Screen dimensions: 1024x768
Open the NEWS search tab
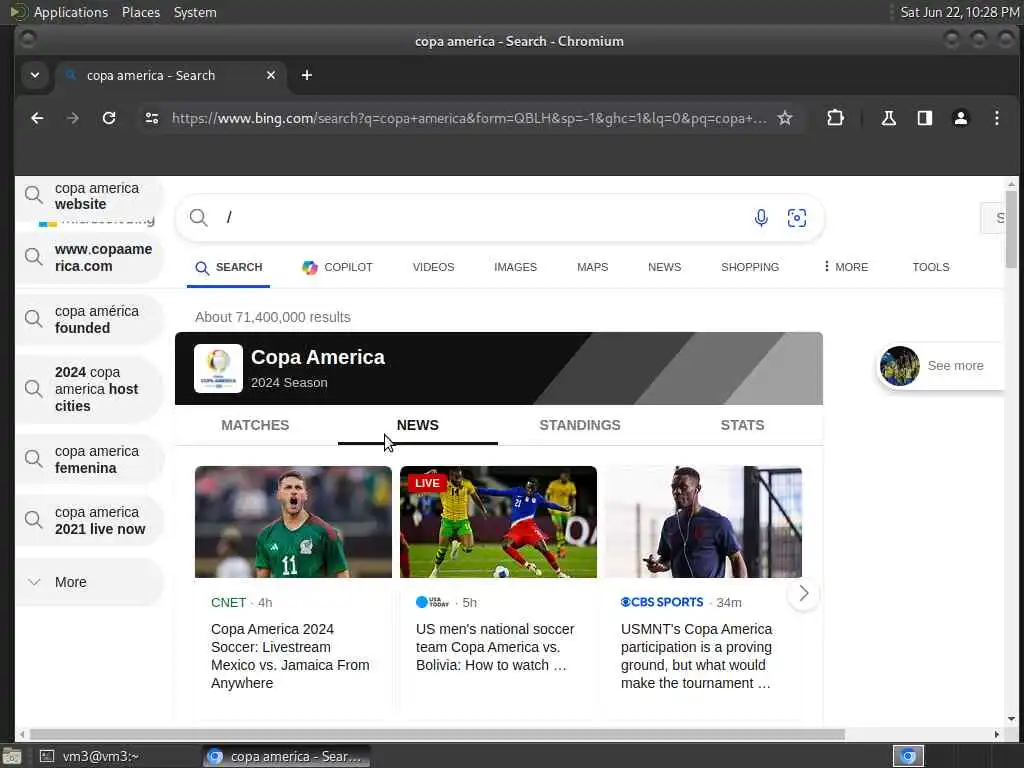coord(664,267)
